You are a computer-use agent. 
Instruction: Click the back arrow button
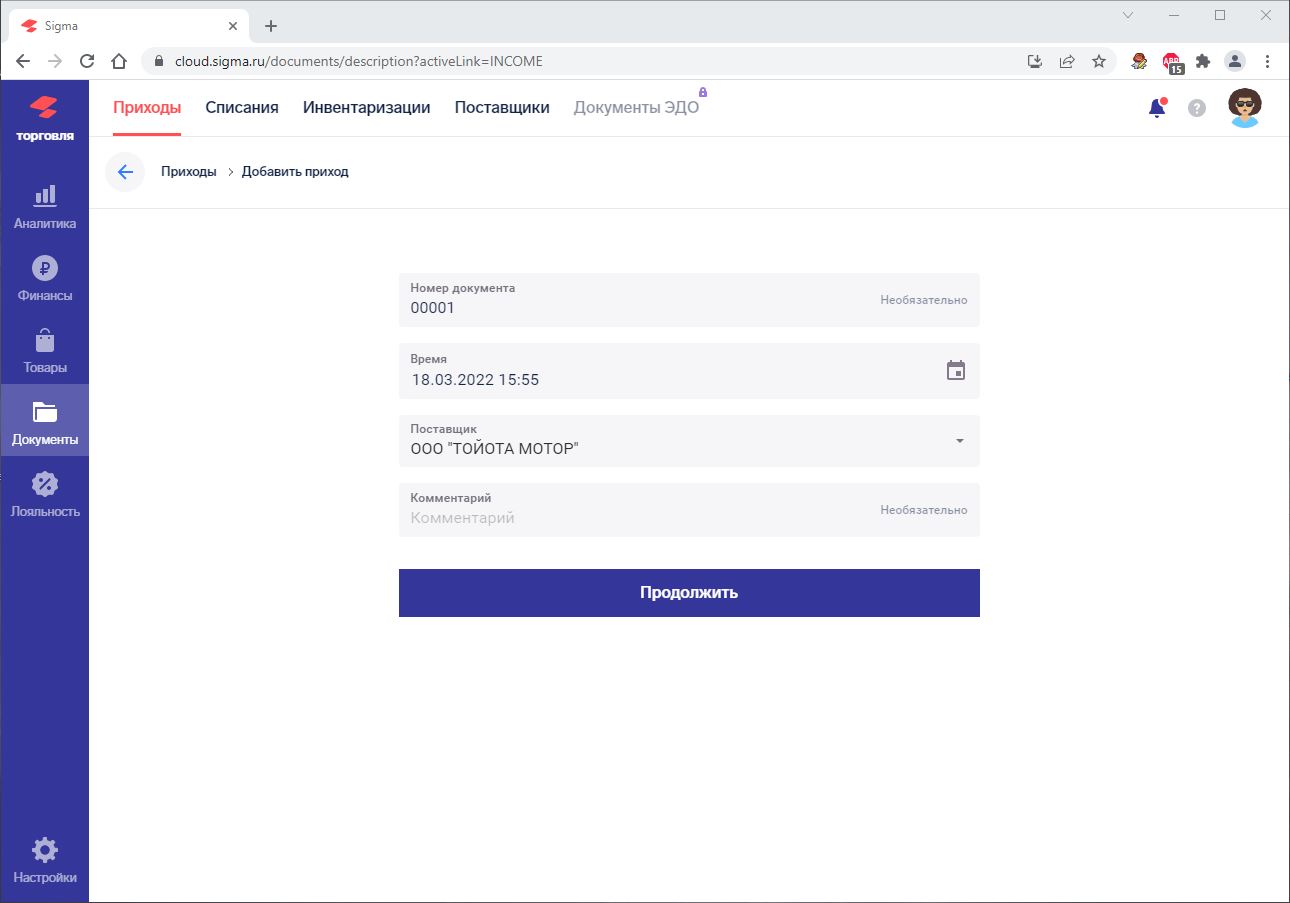coord(125,172)
